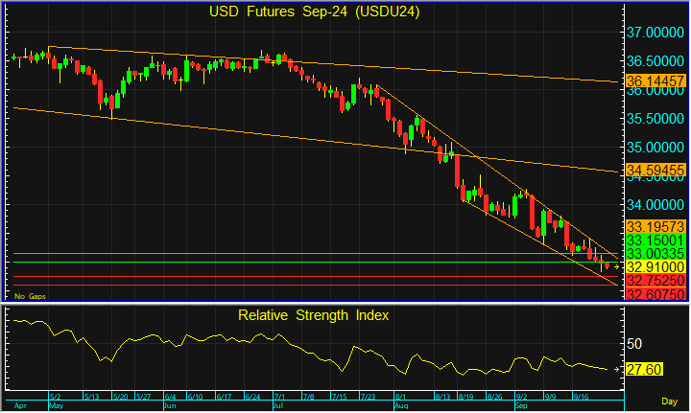Select the Aug month marker on timeline

(402, 407)
